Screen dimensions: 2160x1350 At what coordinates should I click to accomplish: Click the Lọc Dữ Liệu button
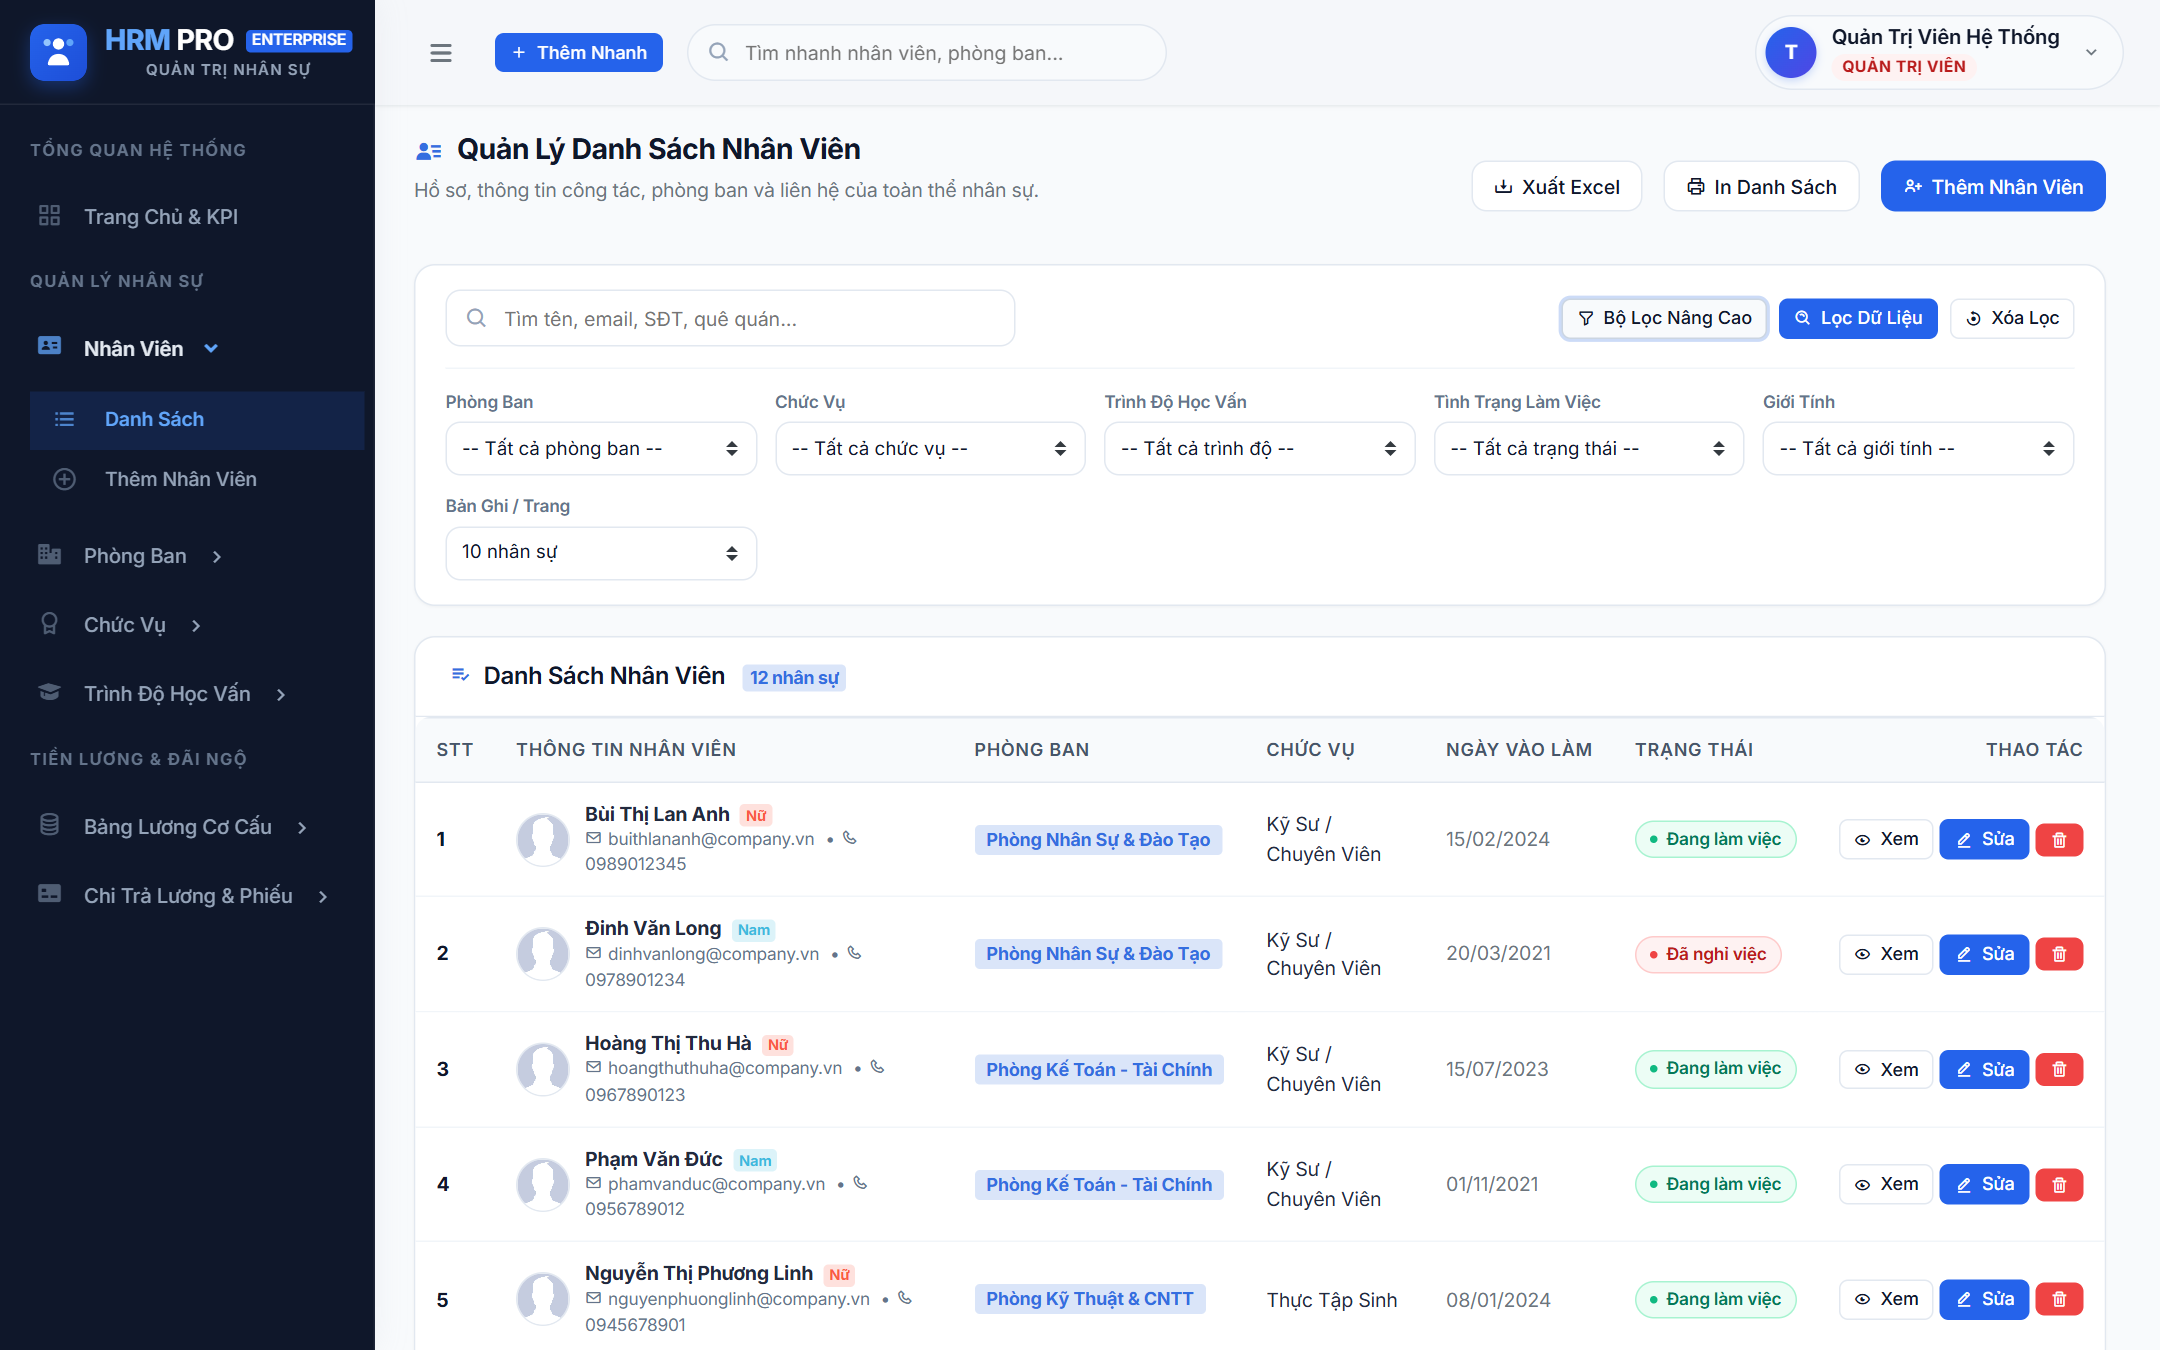pyautogui.click(x=1858, y=319)
